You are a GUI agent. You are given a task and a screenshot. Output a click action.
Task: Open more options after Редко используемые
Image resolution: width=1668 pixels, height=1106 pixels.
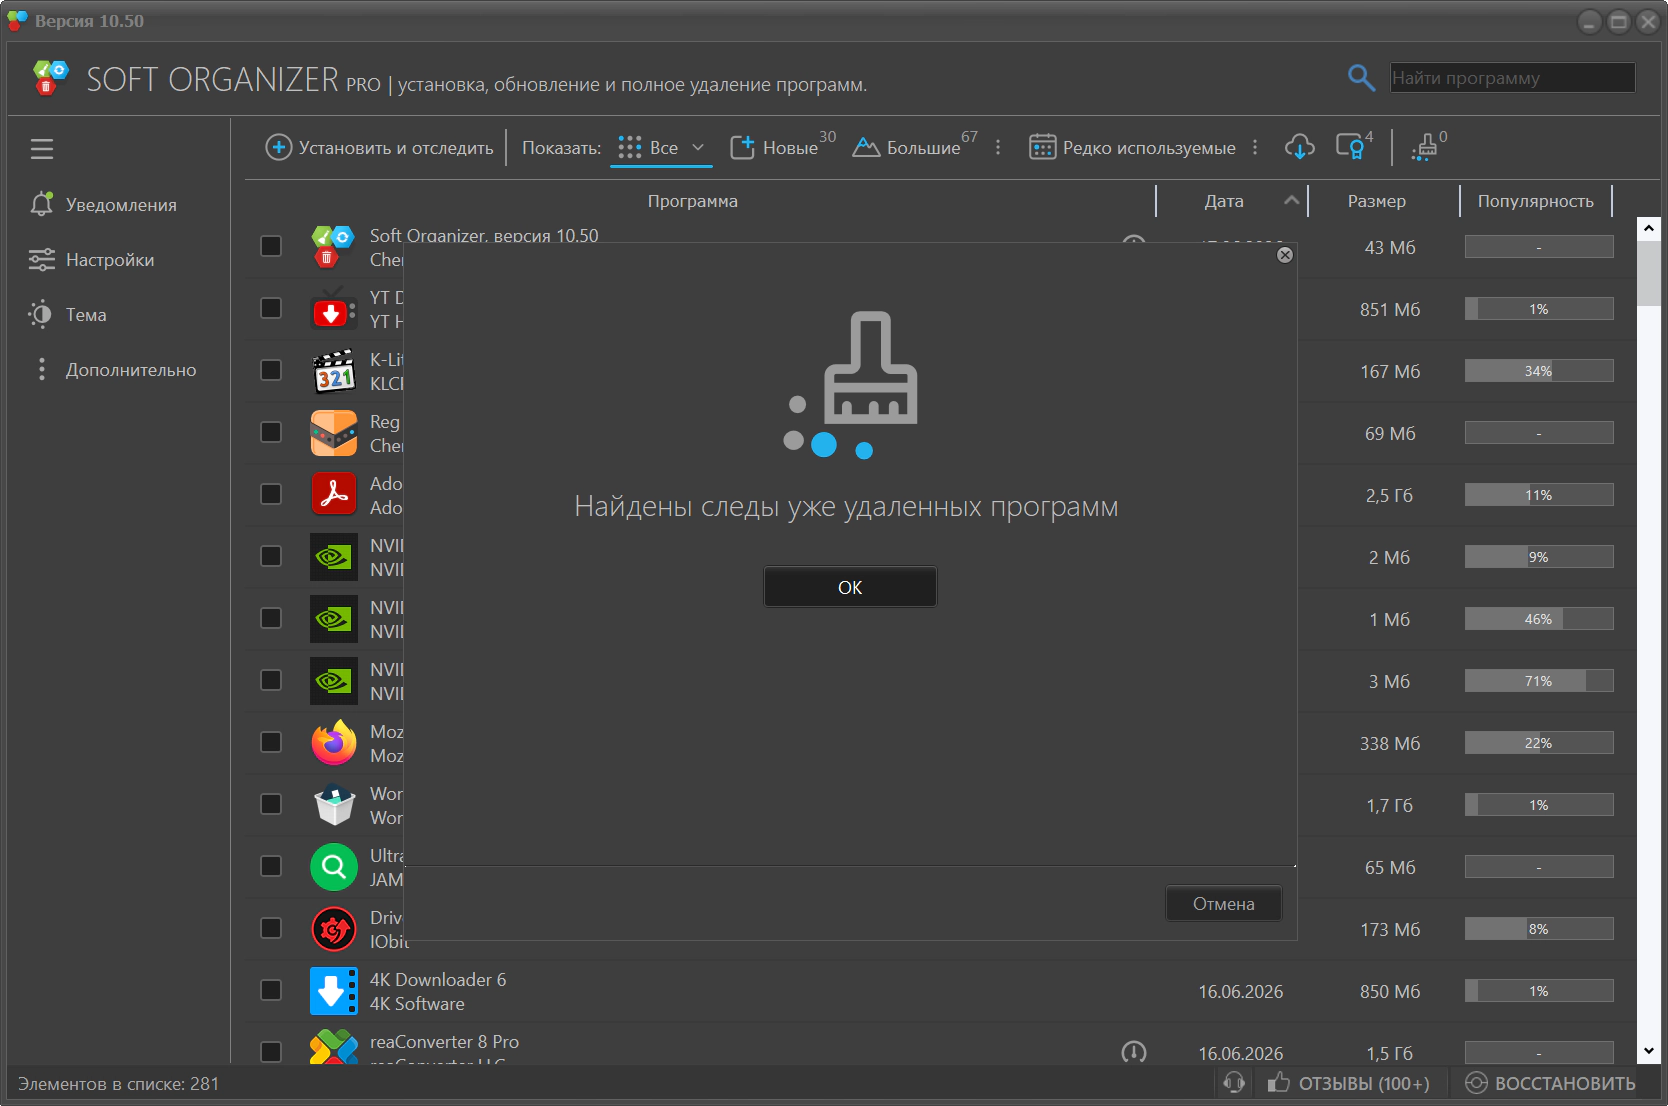click(1255, 148)
